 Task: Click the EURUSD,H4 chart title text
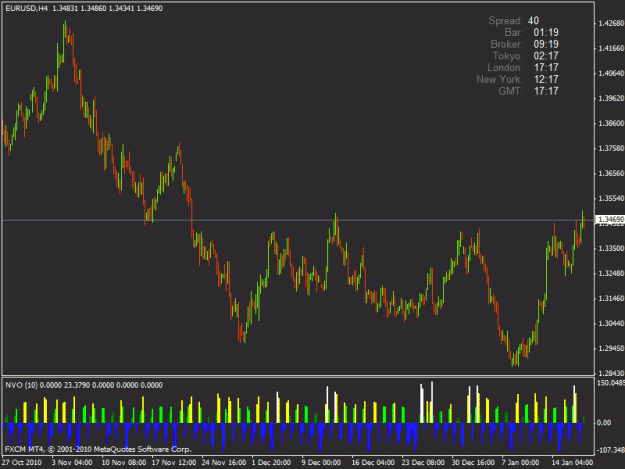click(26, 8)
